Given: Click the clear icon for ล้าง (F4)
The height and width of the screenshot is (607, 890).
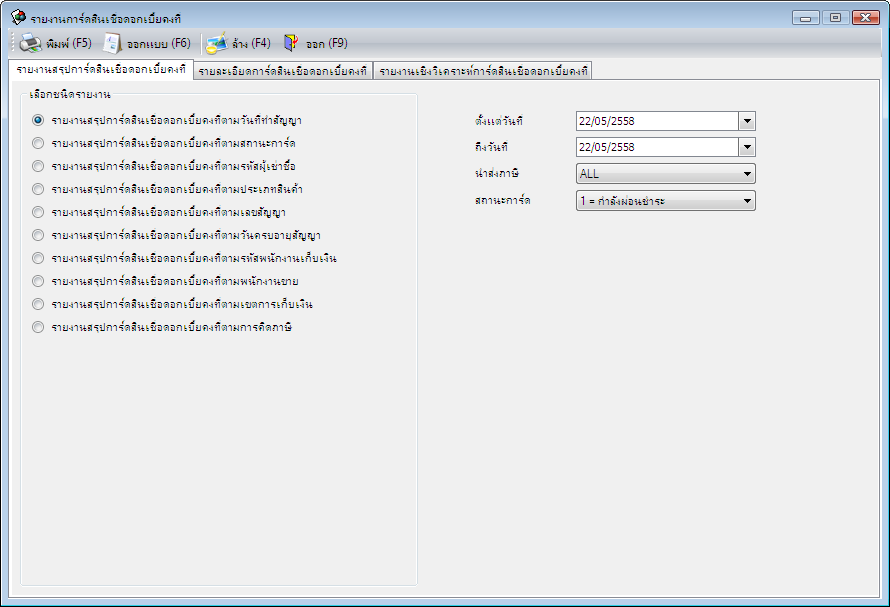Looking at the screenshot, I should click(x=216, y=43).
